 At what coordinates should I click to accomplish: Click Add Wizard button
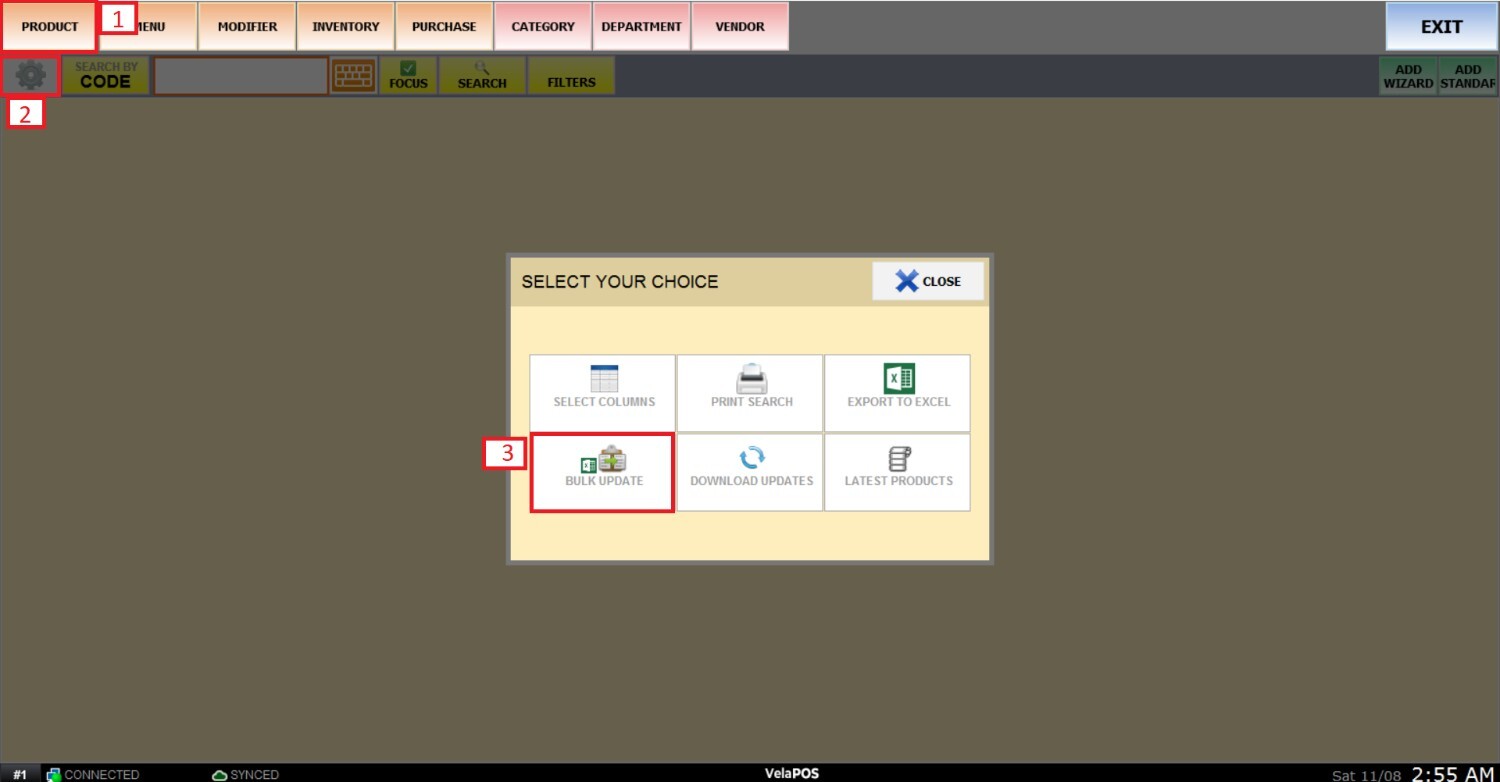[1408, 76]
